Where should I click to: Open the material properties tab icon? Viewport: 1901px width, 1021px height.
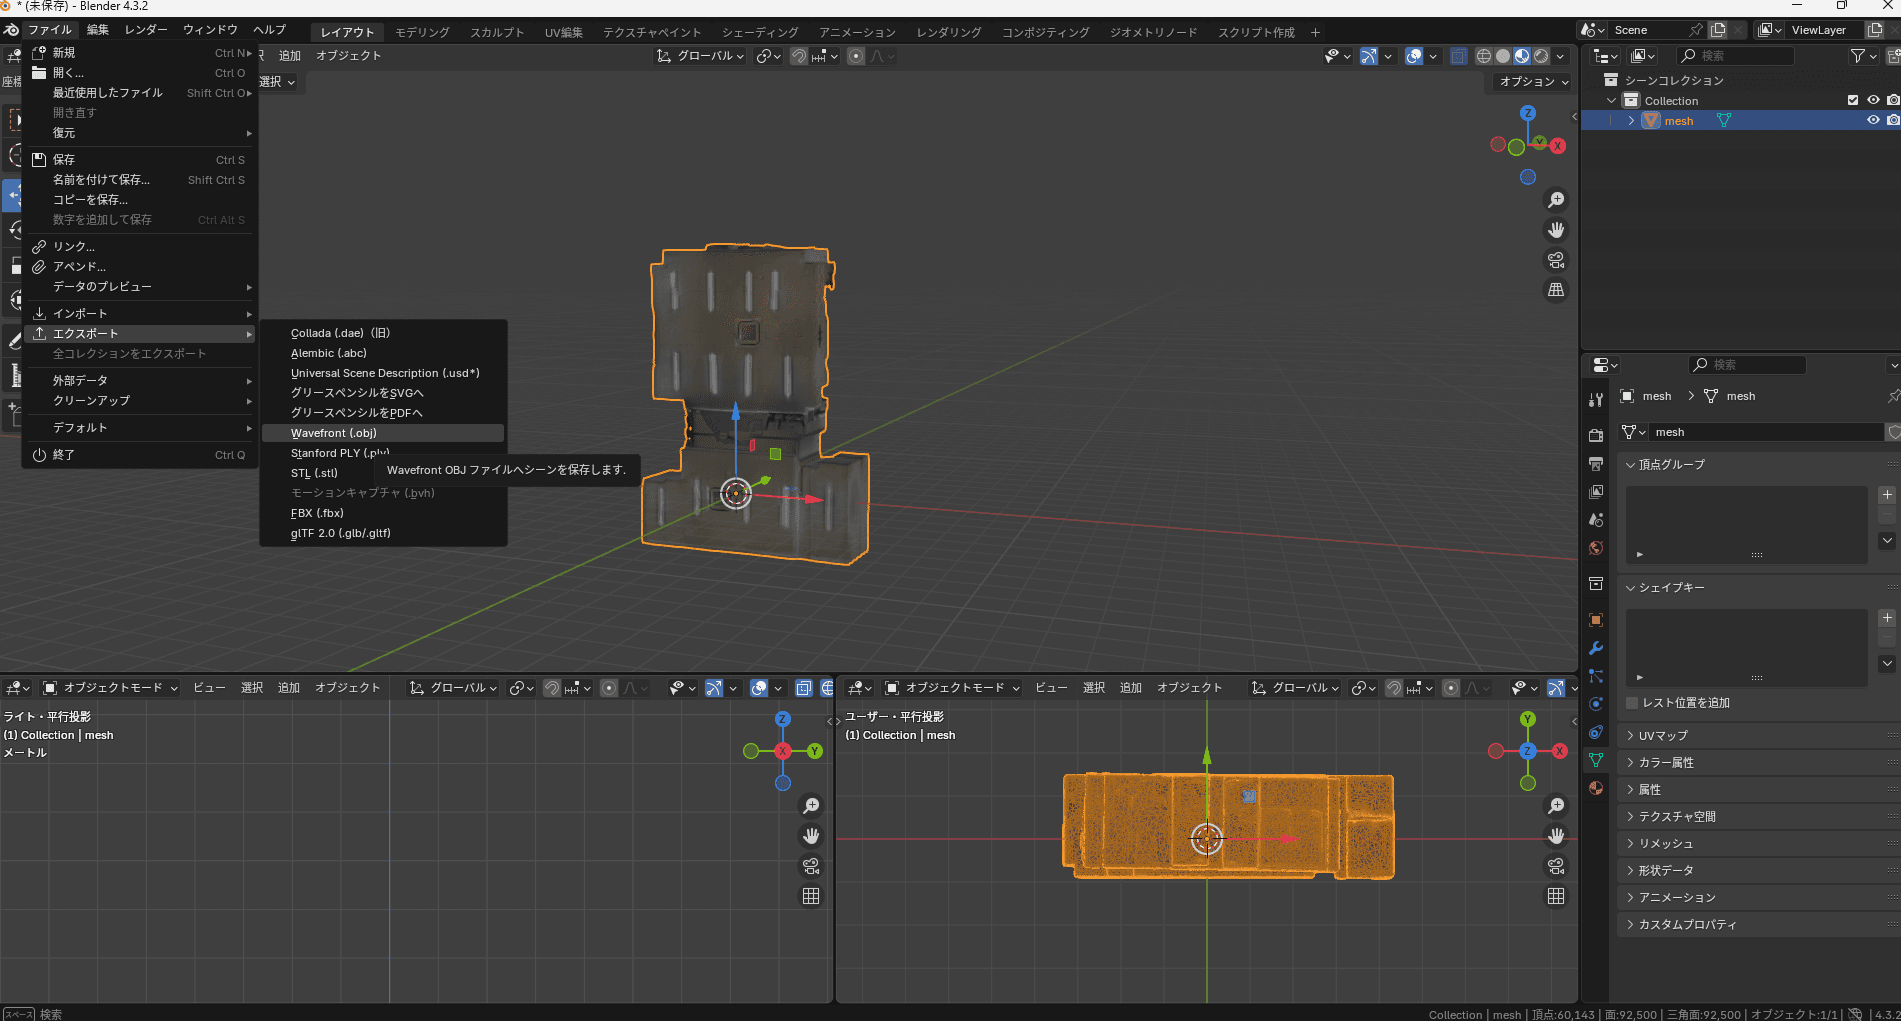[x=1596, y=788]
